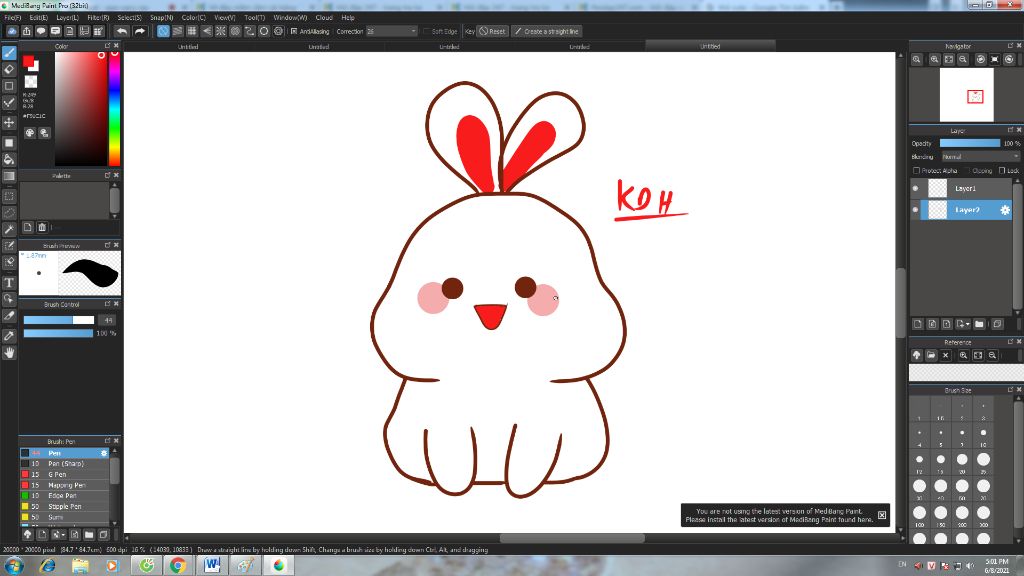Viewport: 1024px width, 576px height.
Task: Toggle the Soft Edge checkbox
Action: (x=427, y=31)
